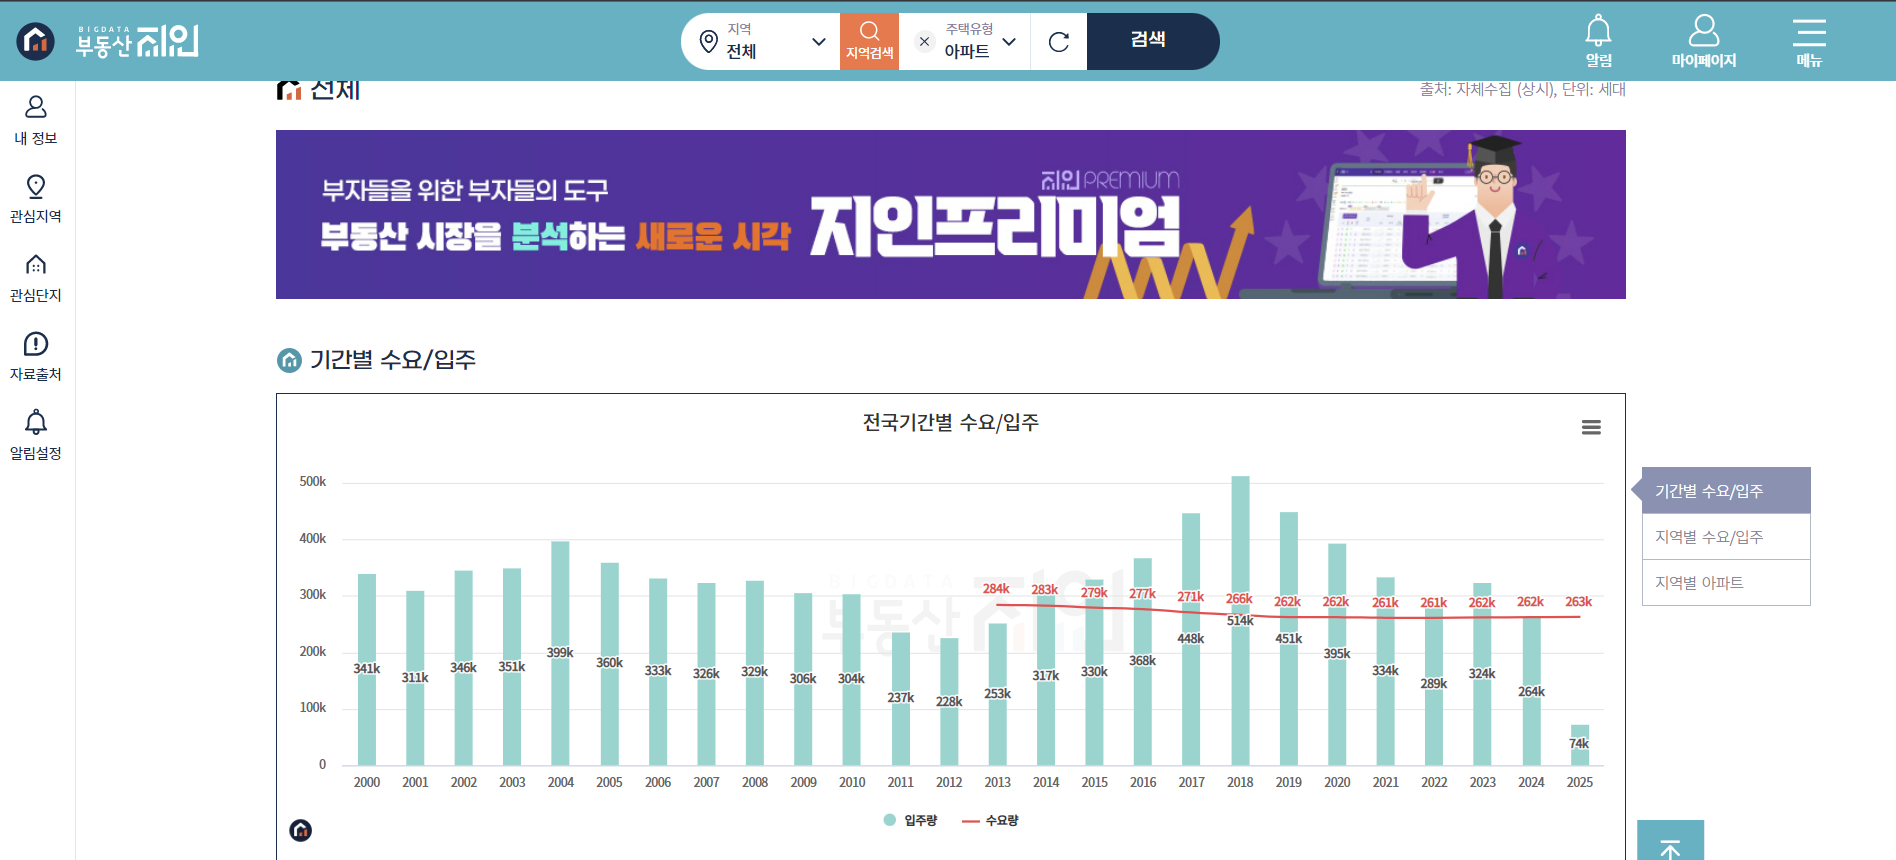Click the 기간별 수요/입주 section icon
This screenshot has height=860, width=1896.
pyautogui.click(x=289, y=360)
